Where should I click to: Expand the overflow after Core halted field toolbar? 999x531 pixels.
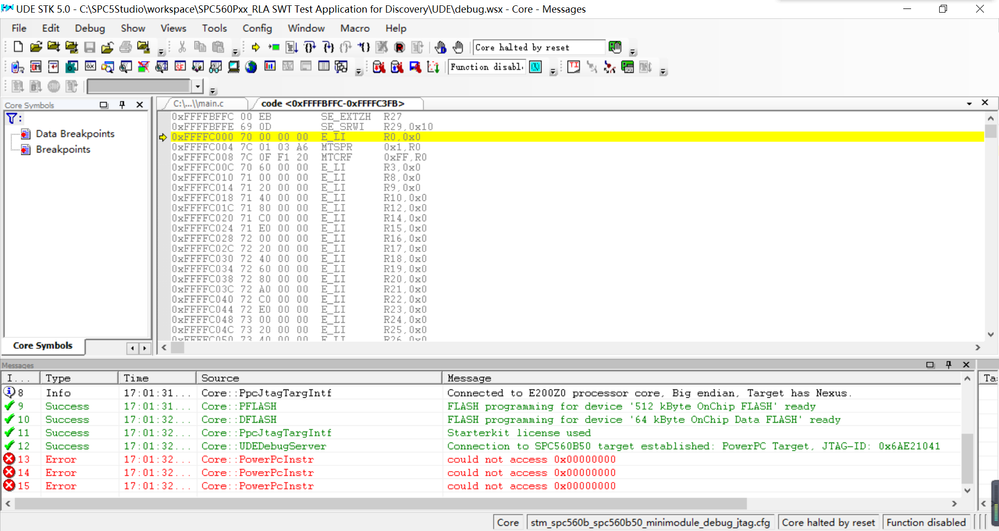click(633, 51)
